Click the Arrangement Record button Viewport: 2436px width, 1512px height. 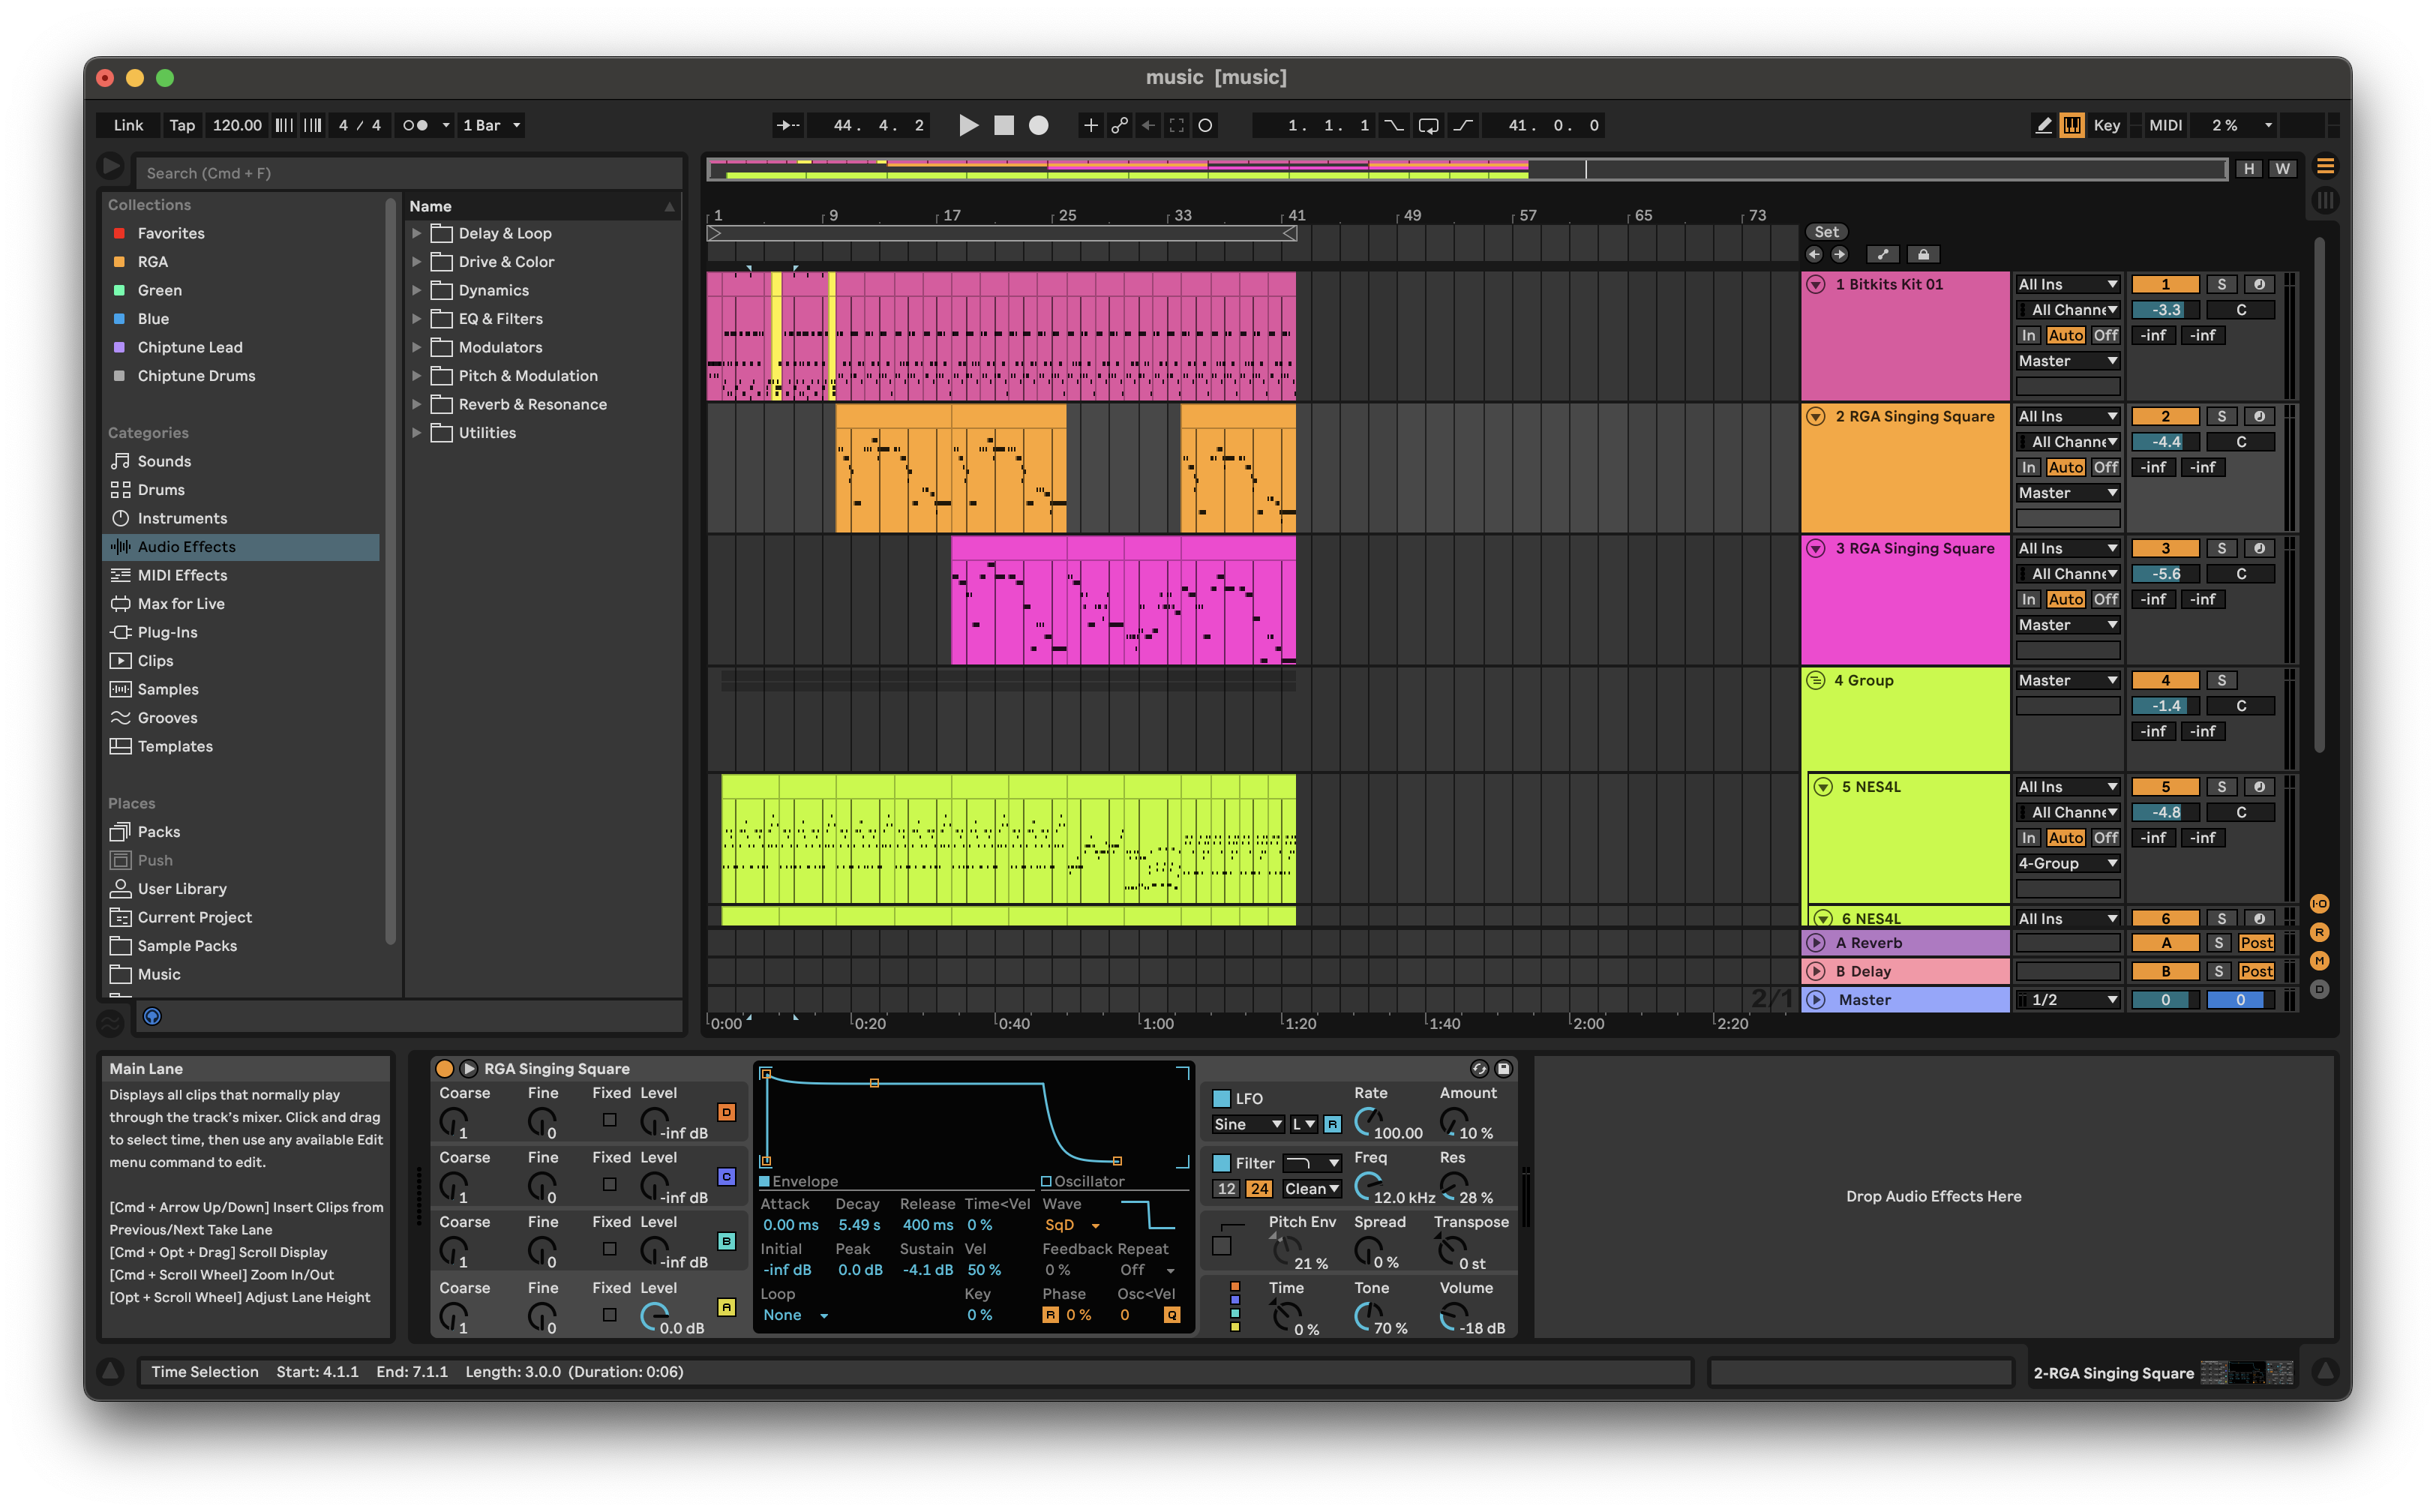pyautogui.click(x=1039, y=125)
